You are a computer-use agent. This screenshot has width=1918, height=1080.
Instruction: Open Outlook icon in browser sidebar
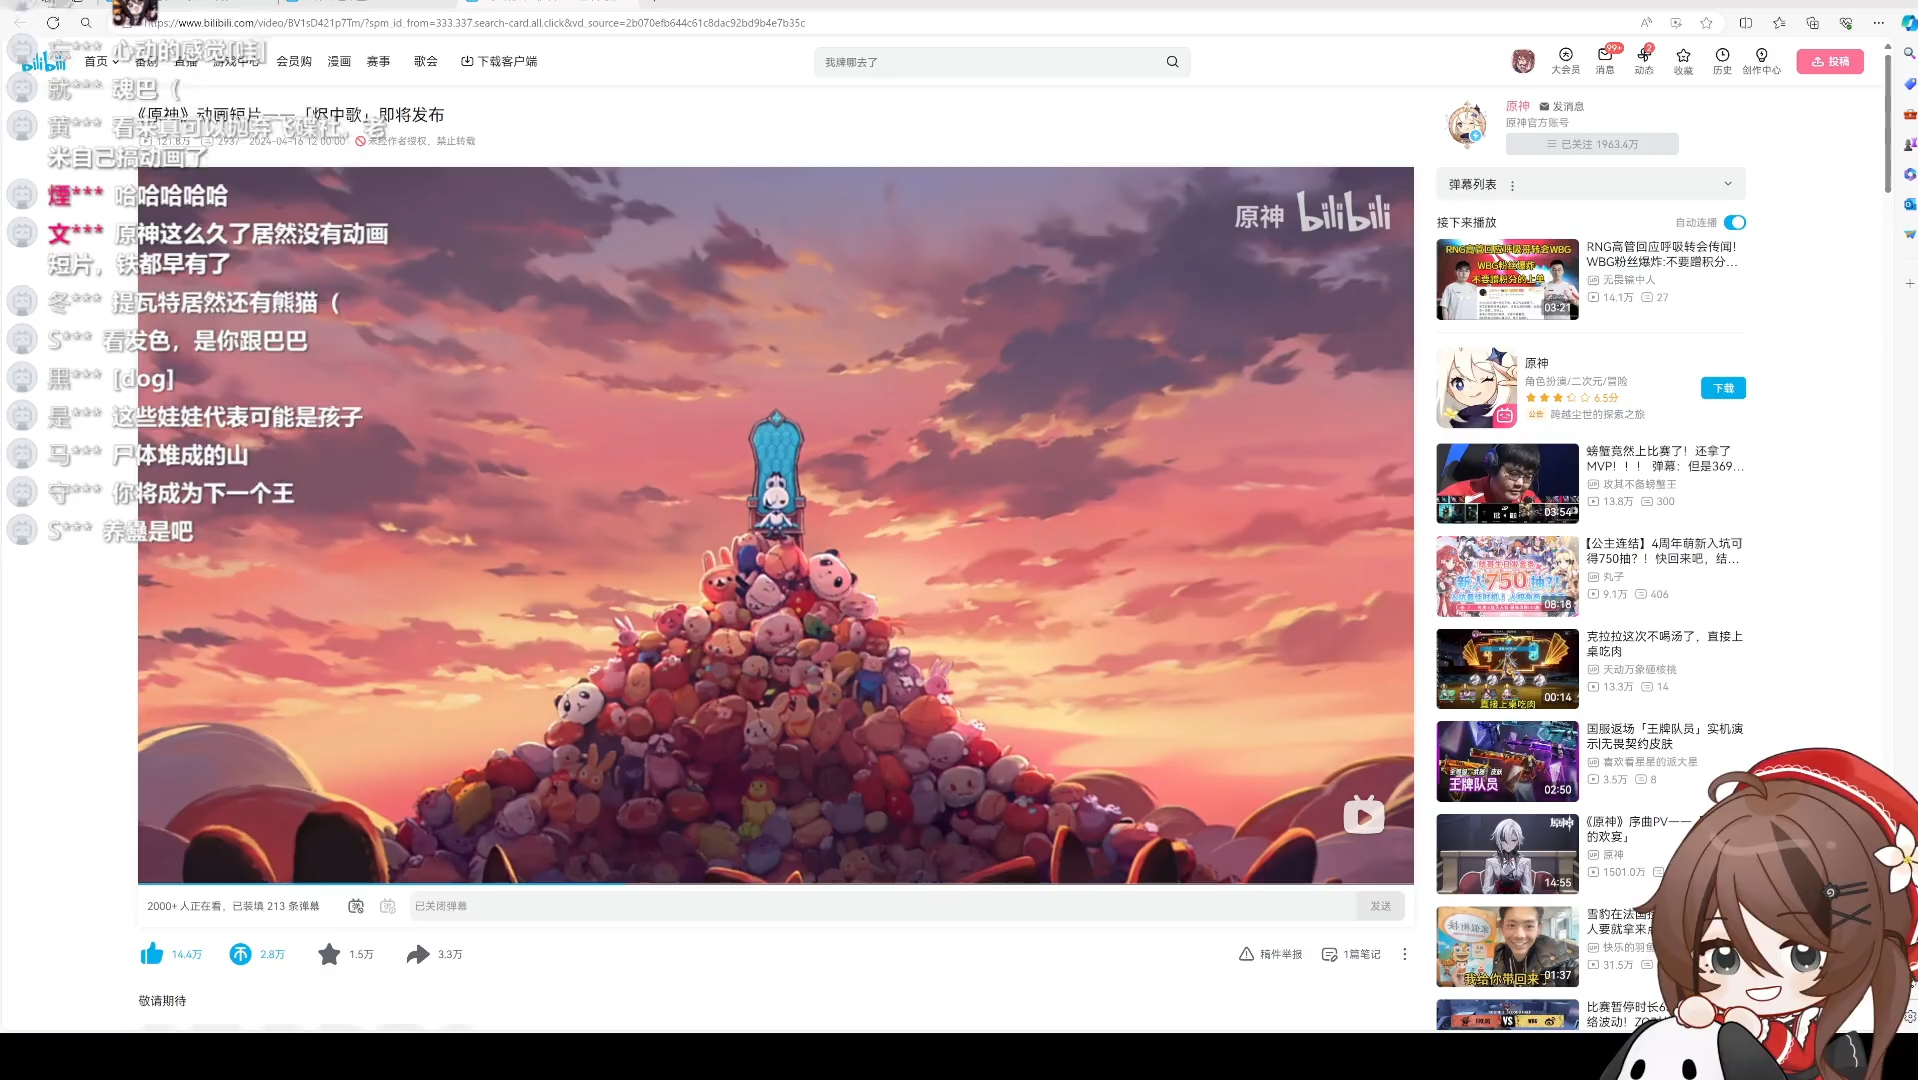tap(1909, 204)
